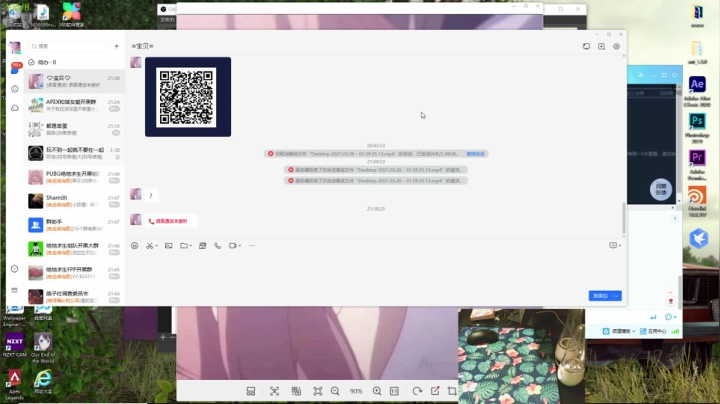Start a video call with camera icon
Image resolution: width=720 pixels, height=404 pixels.
tap(233, 246)
